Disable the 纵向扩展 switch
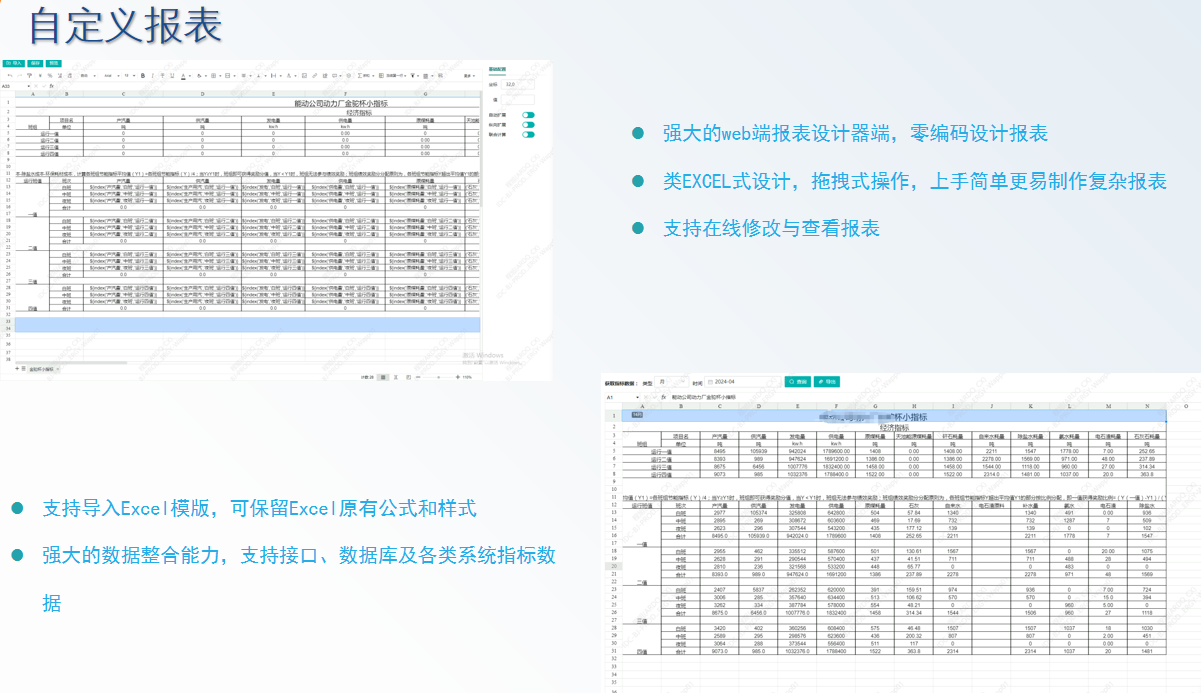1201x693 pixels. tap(528, 125)
